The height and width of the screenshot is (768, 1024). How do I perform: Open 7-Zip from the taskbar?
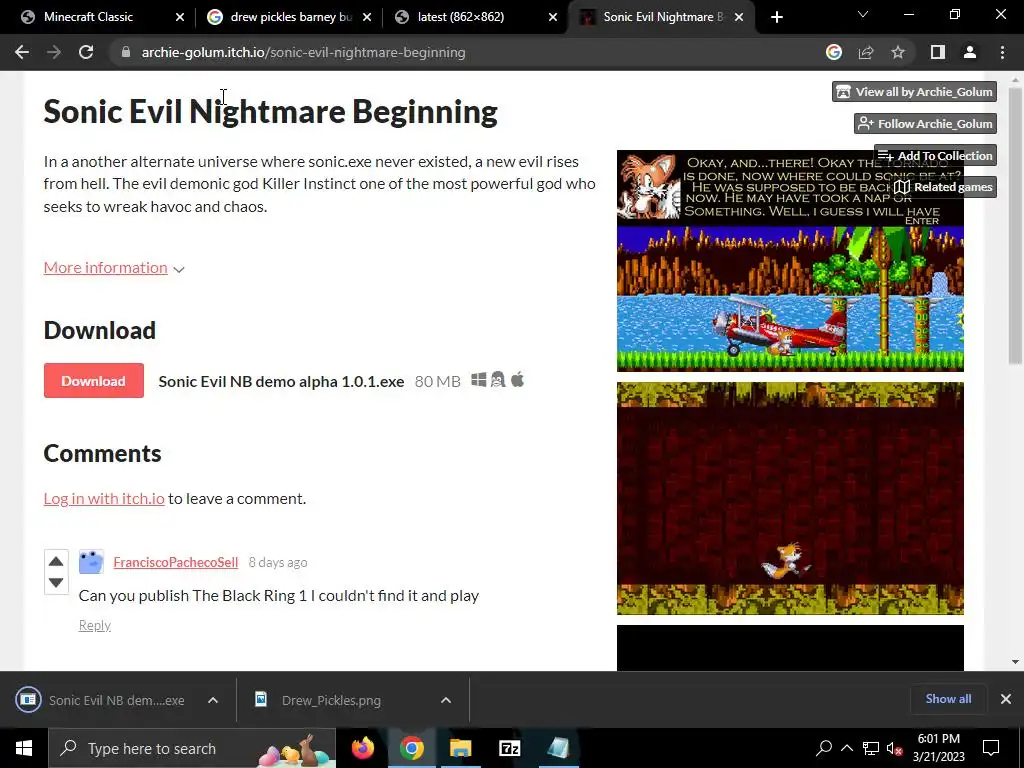tap(509, 748)
